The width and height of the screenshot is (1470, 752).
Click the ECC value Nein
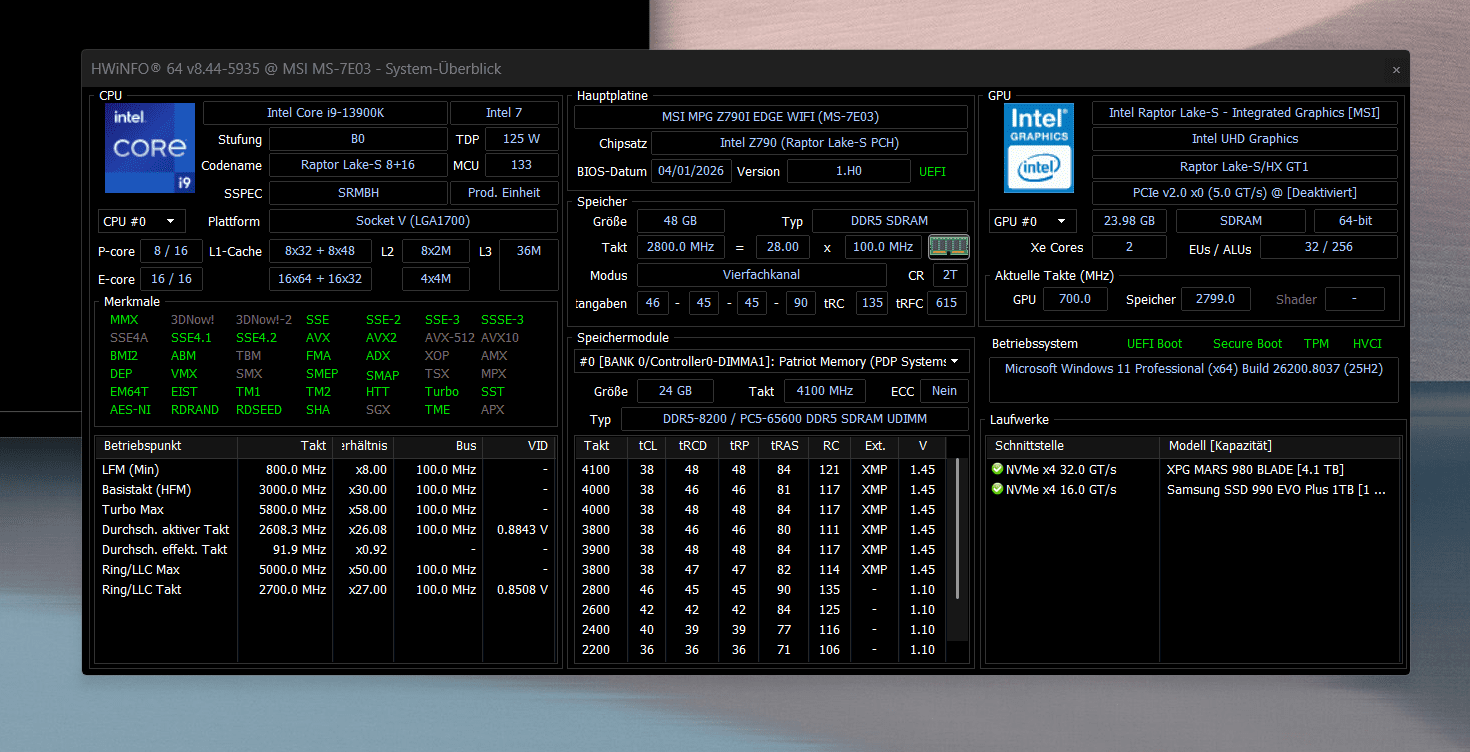(944, 391)
